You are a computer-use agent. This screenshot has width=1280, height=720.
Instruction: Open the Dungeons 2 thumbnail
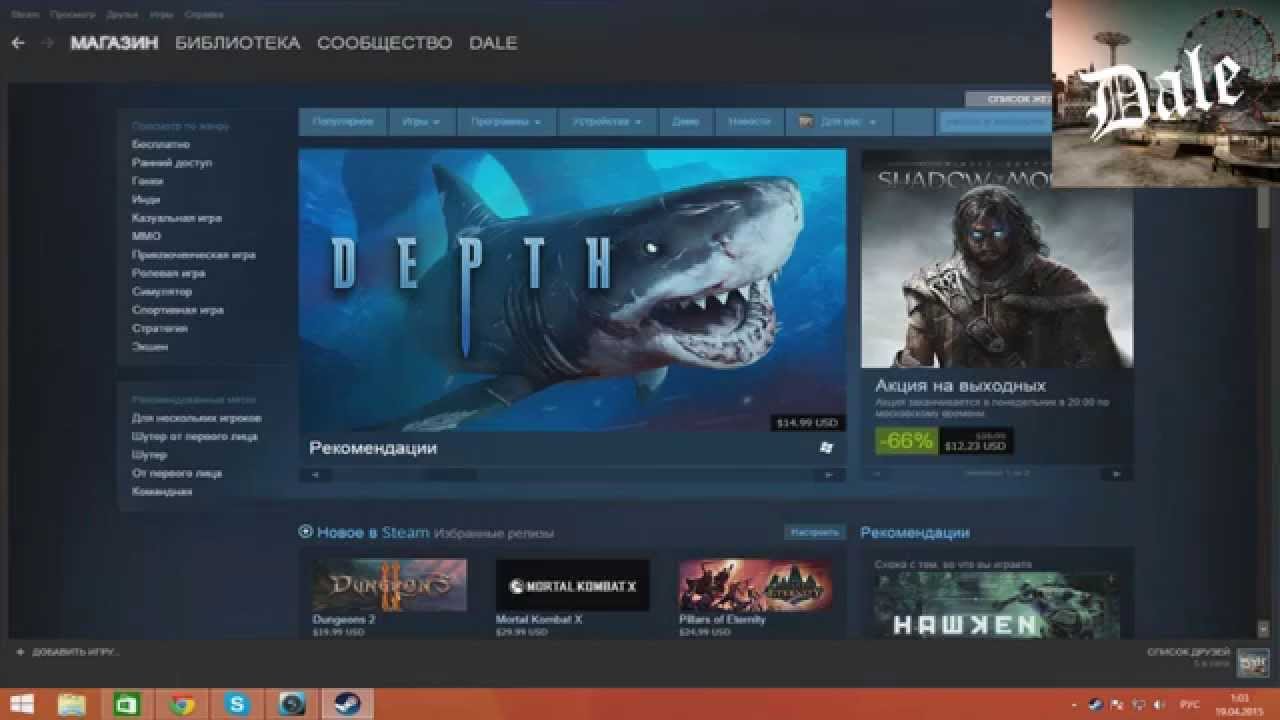389,585
